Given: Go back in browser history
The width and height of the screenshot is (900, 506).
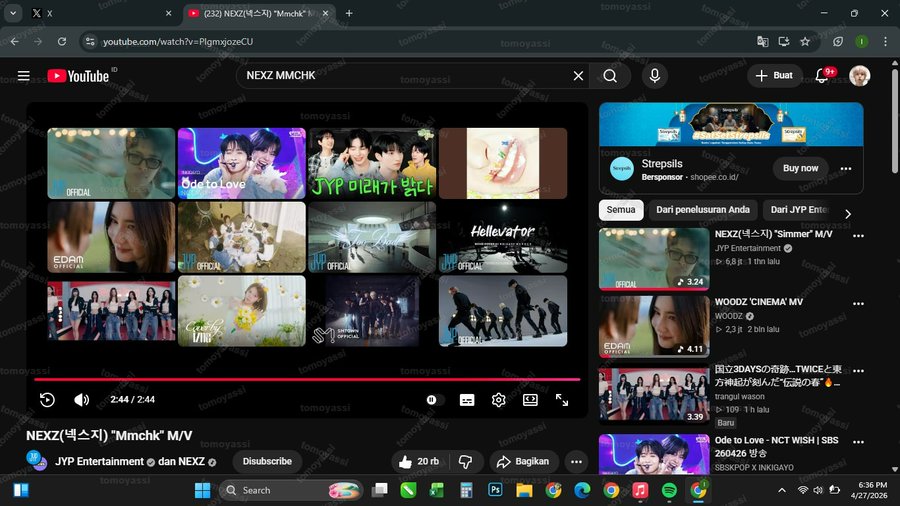Looking at the screenshot, I should click(15, 41).
